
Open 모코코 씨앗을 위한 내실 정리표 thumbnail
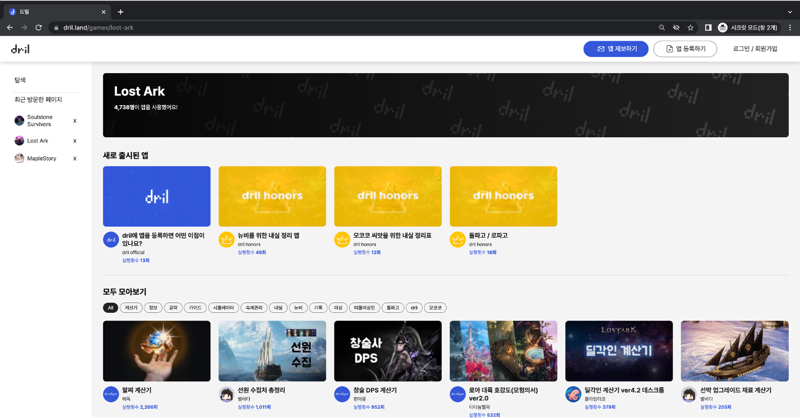click(x=388, y=196)
